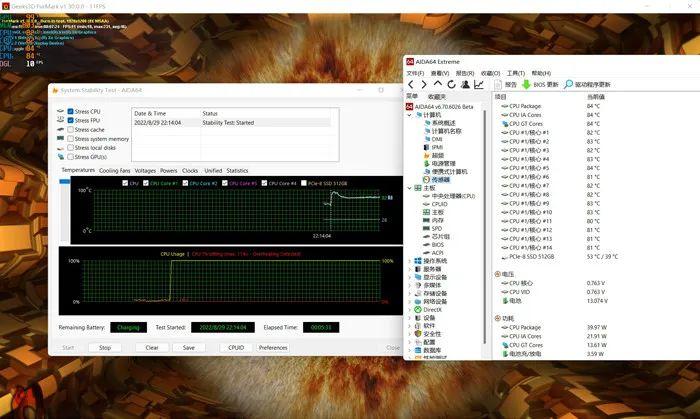
Task: Toggle the CPU graph legend checkbox
Action: point(125,183)
